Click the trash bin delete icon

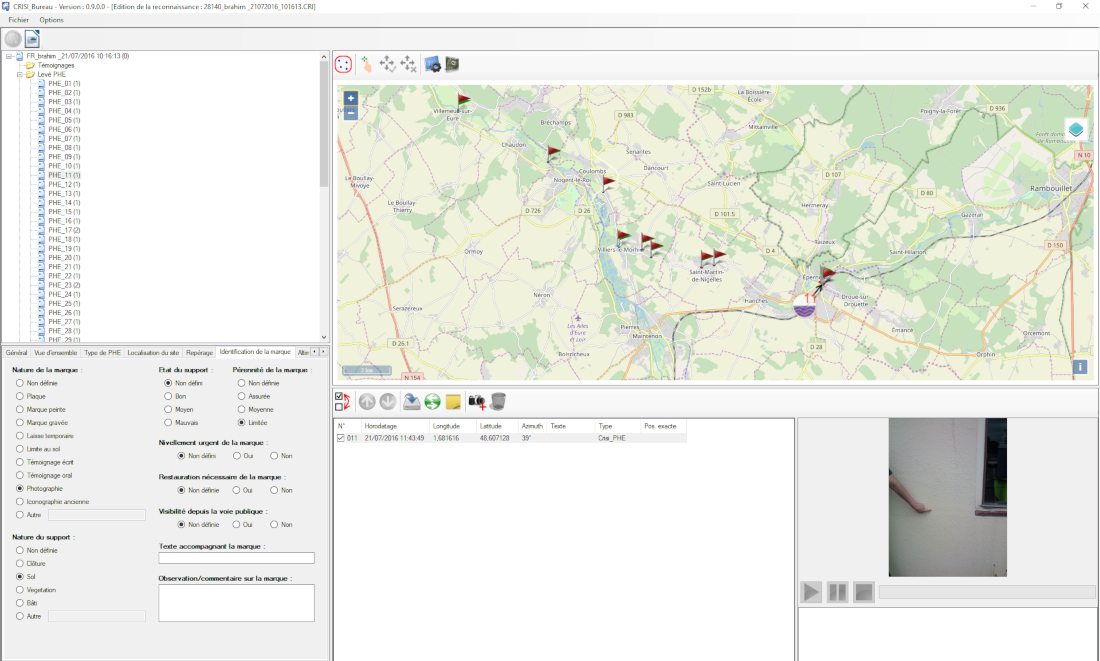pyautogui.click(x=498, y=402)
